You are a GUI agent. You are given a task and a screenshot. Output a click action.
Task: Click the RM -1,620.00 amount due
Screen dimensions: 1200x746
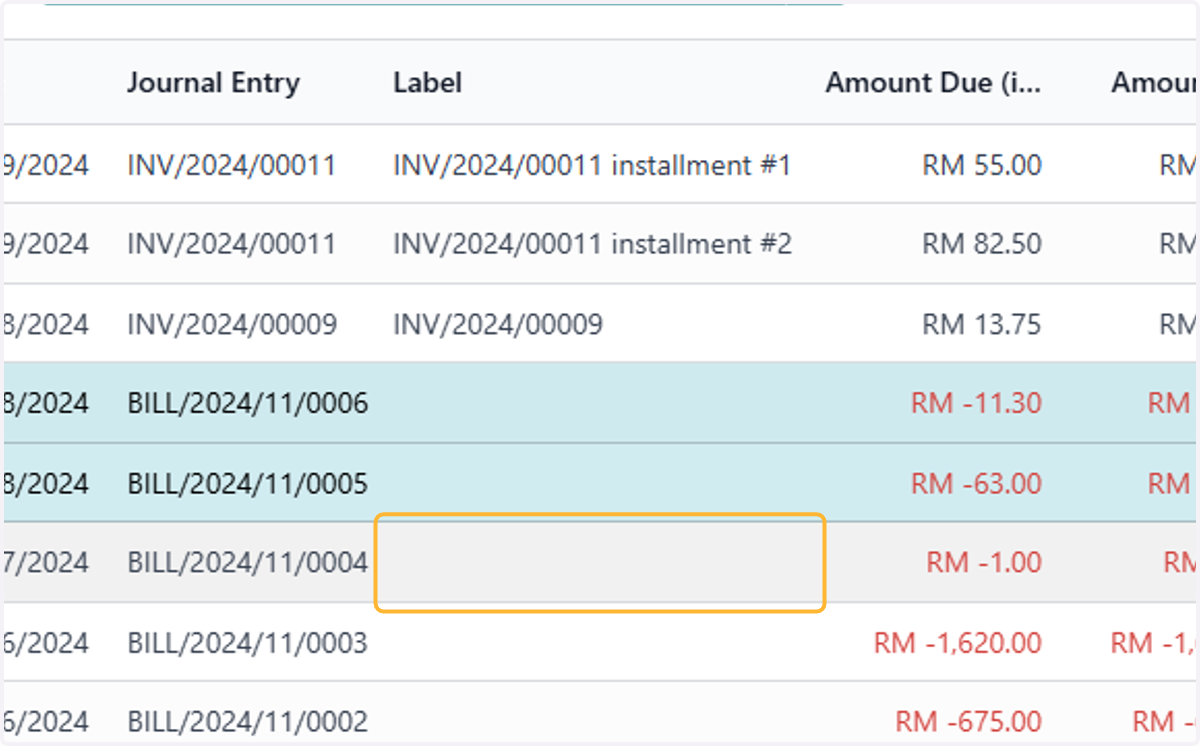[x=958, y=642]
